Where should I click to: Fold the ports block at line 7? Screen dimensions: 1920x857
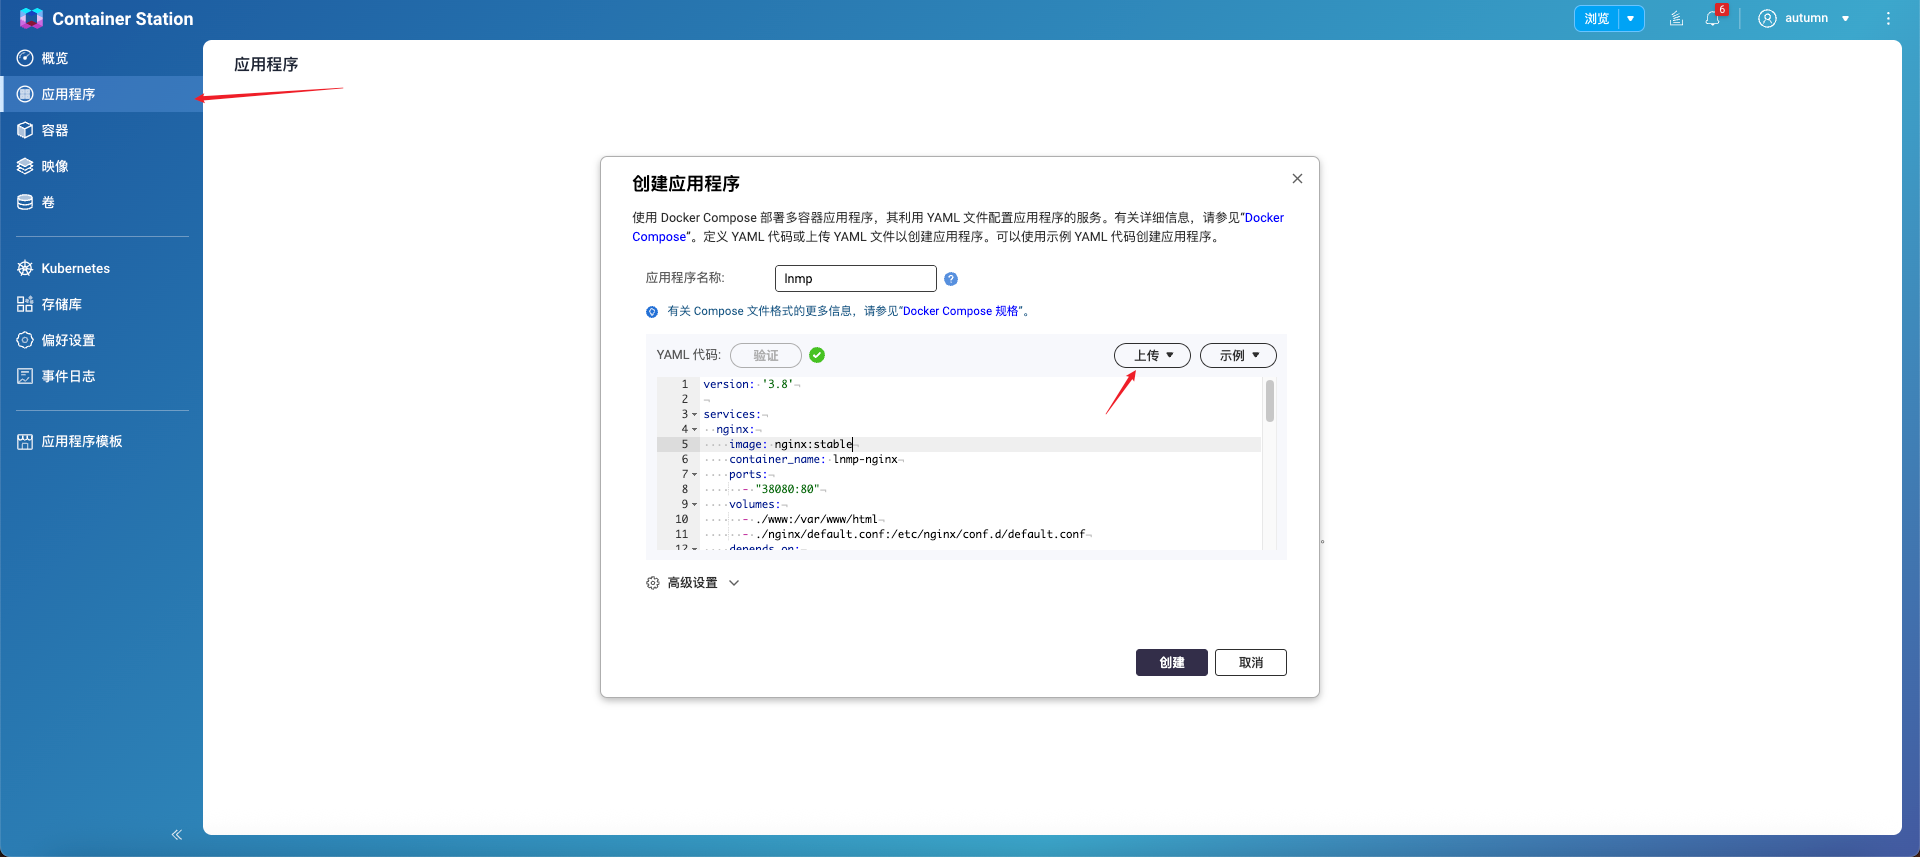(x=695, y=474)
